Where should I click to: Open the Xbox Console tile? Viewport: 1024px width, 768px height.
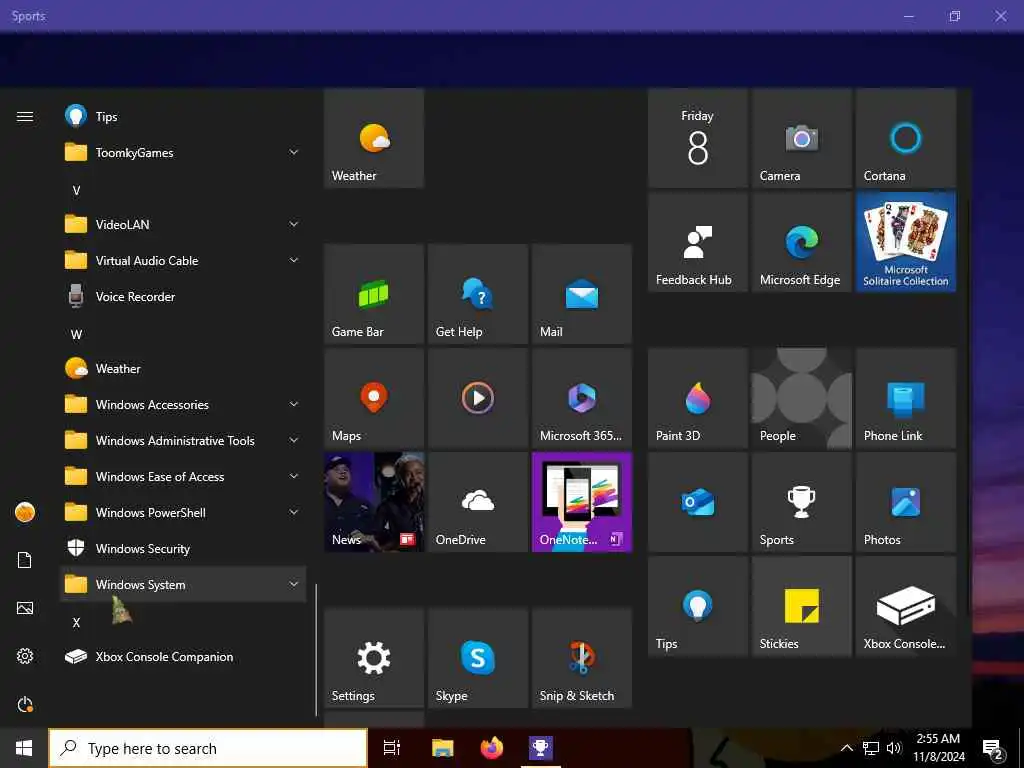click(906, 605)
